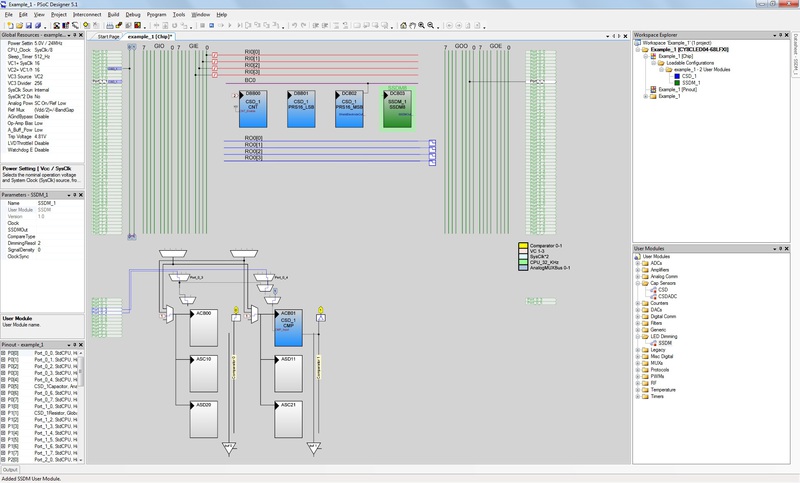Select the empty ASC10 analog block
The width and height of the screenshot is (800, 483).
pos(204,373)
